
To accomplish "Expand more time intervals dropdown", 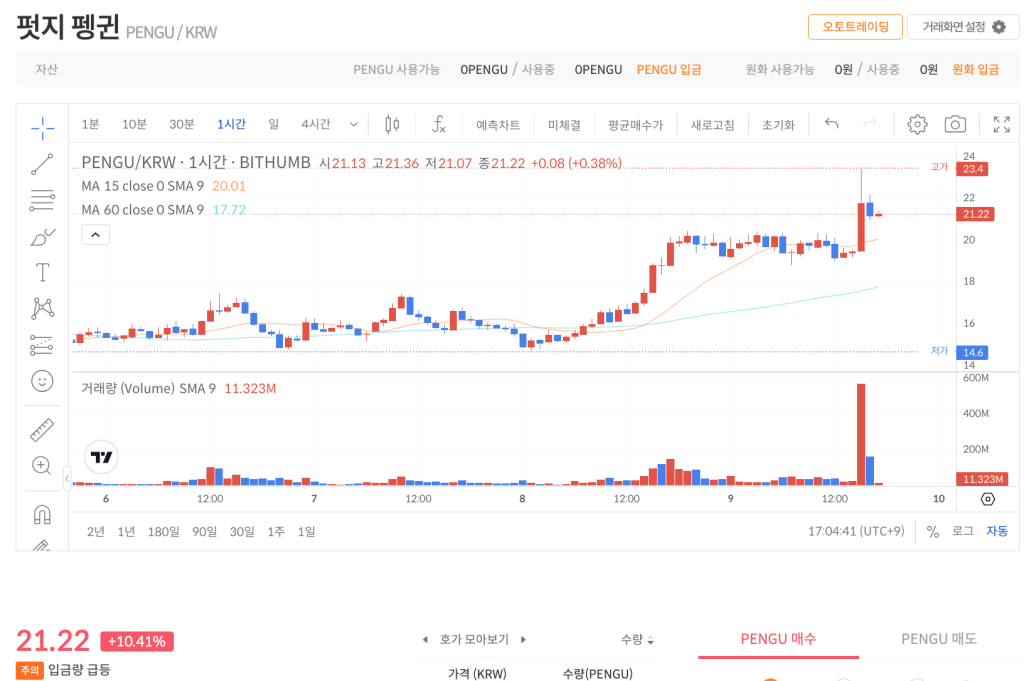I will pyautogui.click(x=353, y=124).
